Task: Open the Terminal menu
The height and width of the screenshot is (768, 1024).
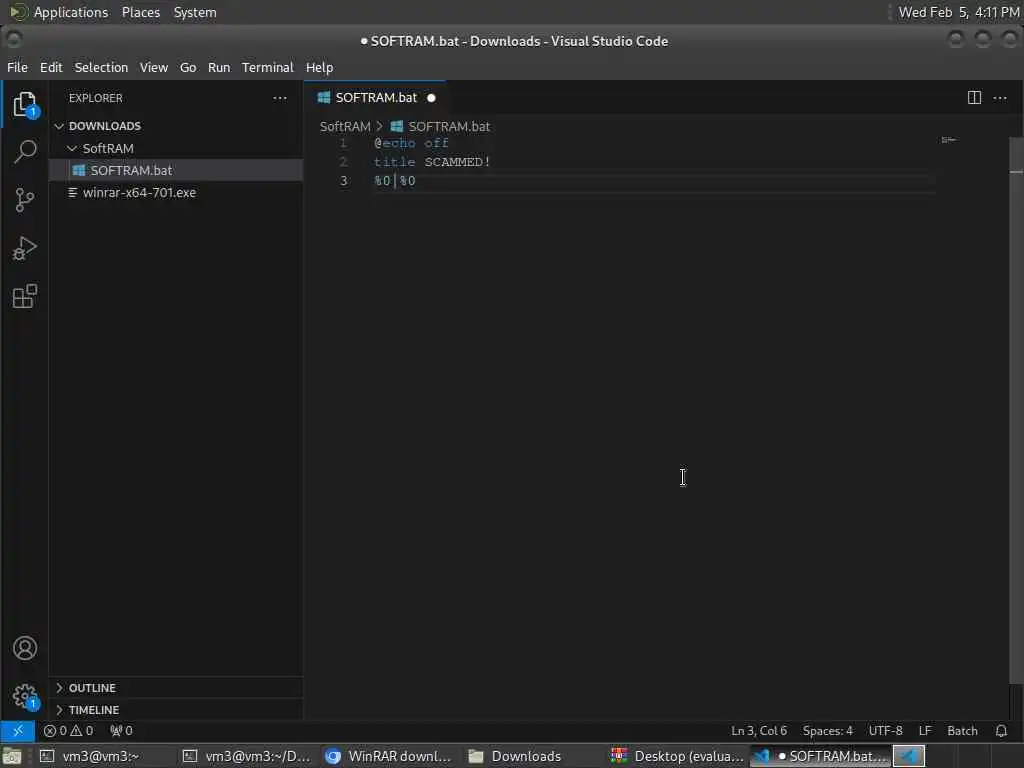Action: click(x=268, y=67)
